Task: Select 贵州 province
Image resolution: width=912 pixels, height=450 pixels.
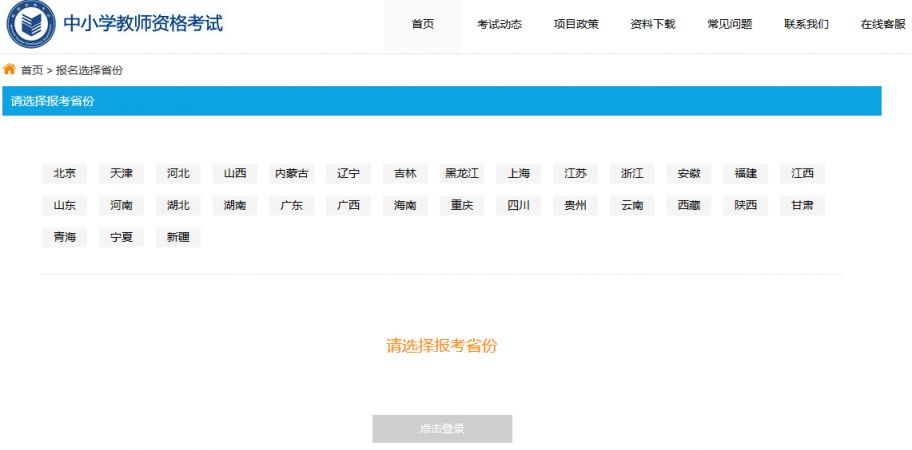Action: tap(575, 205)
